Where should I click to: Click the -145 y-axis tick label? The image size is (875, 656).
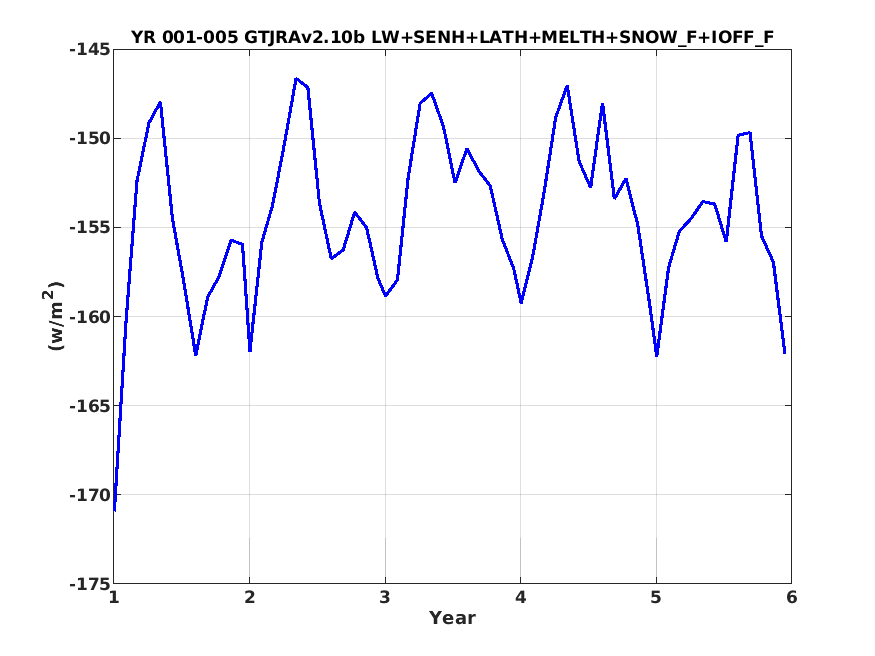pos(89,50)
